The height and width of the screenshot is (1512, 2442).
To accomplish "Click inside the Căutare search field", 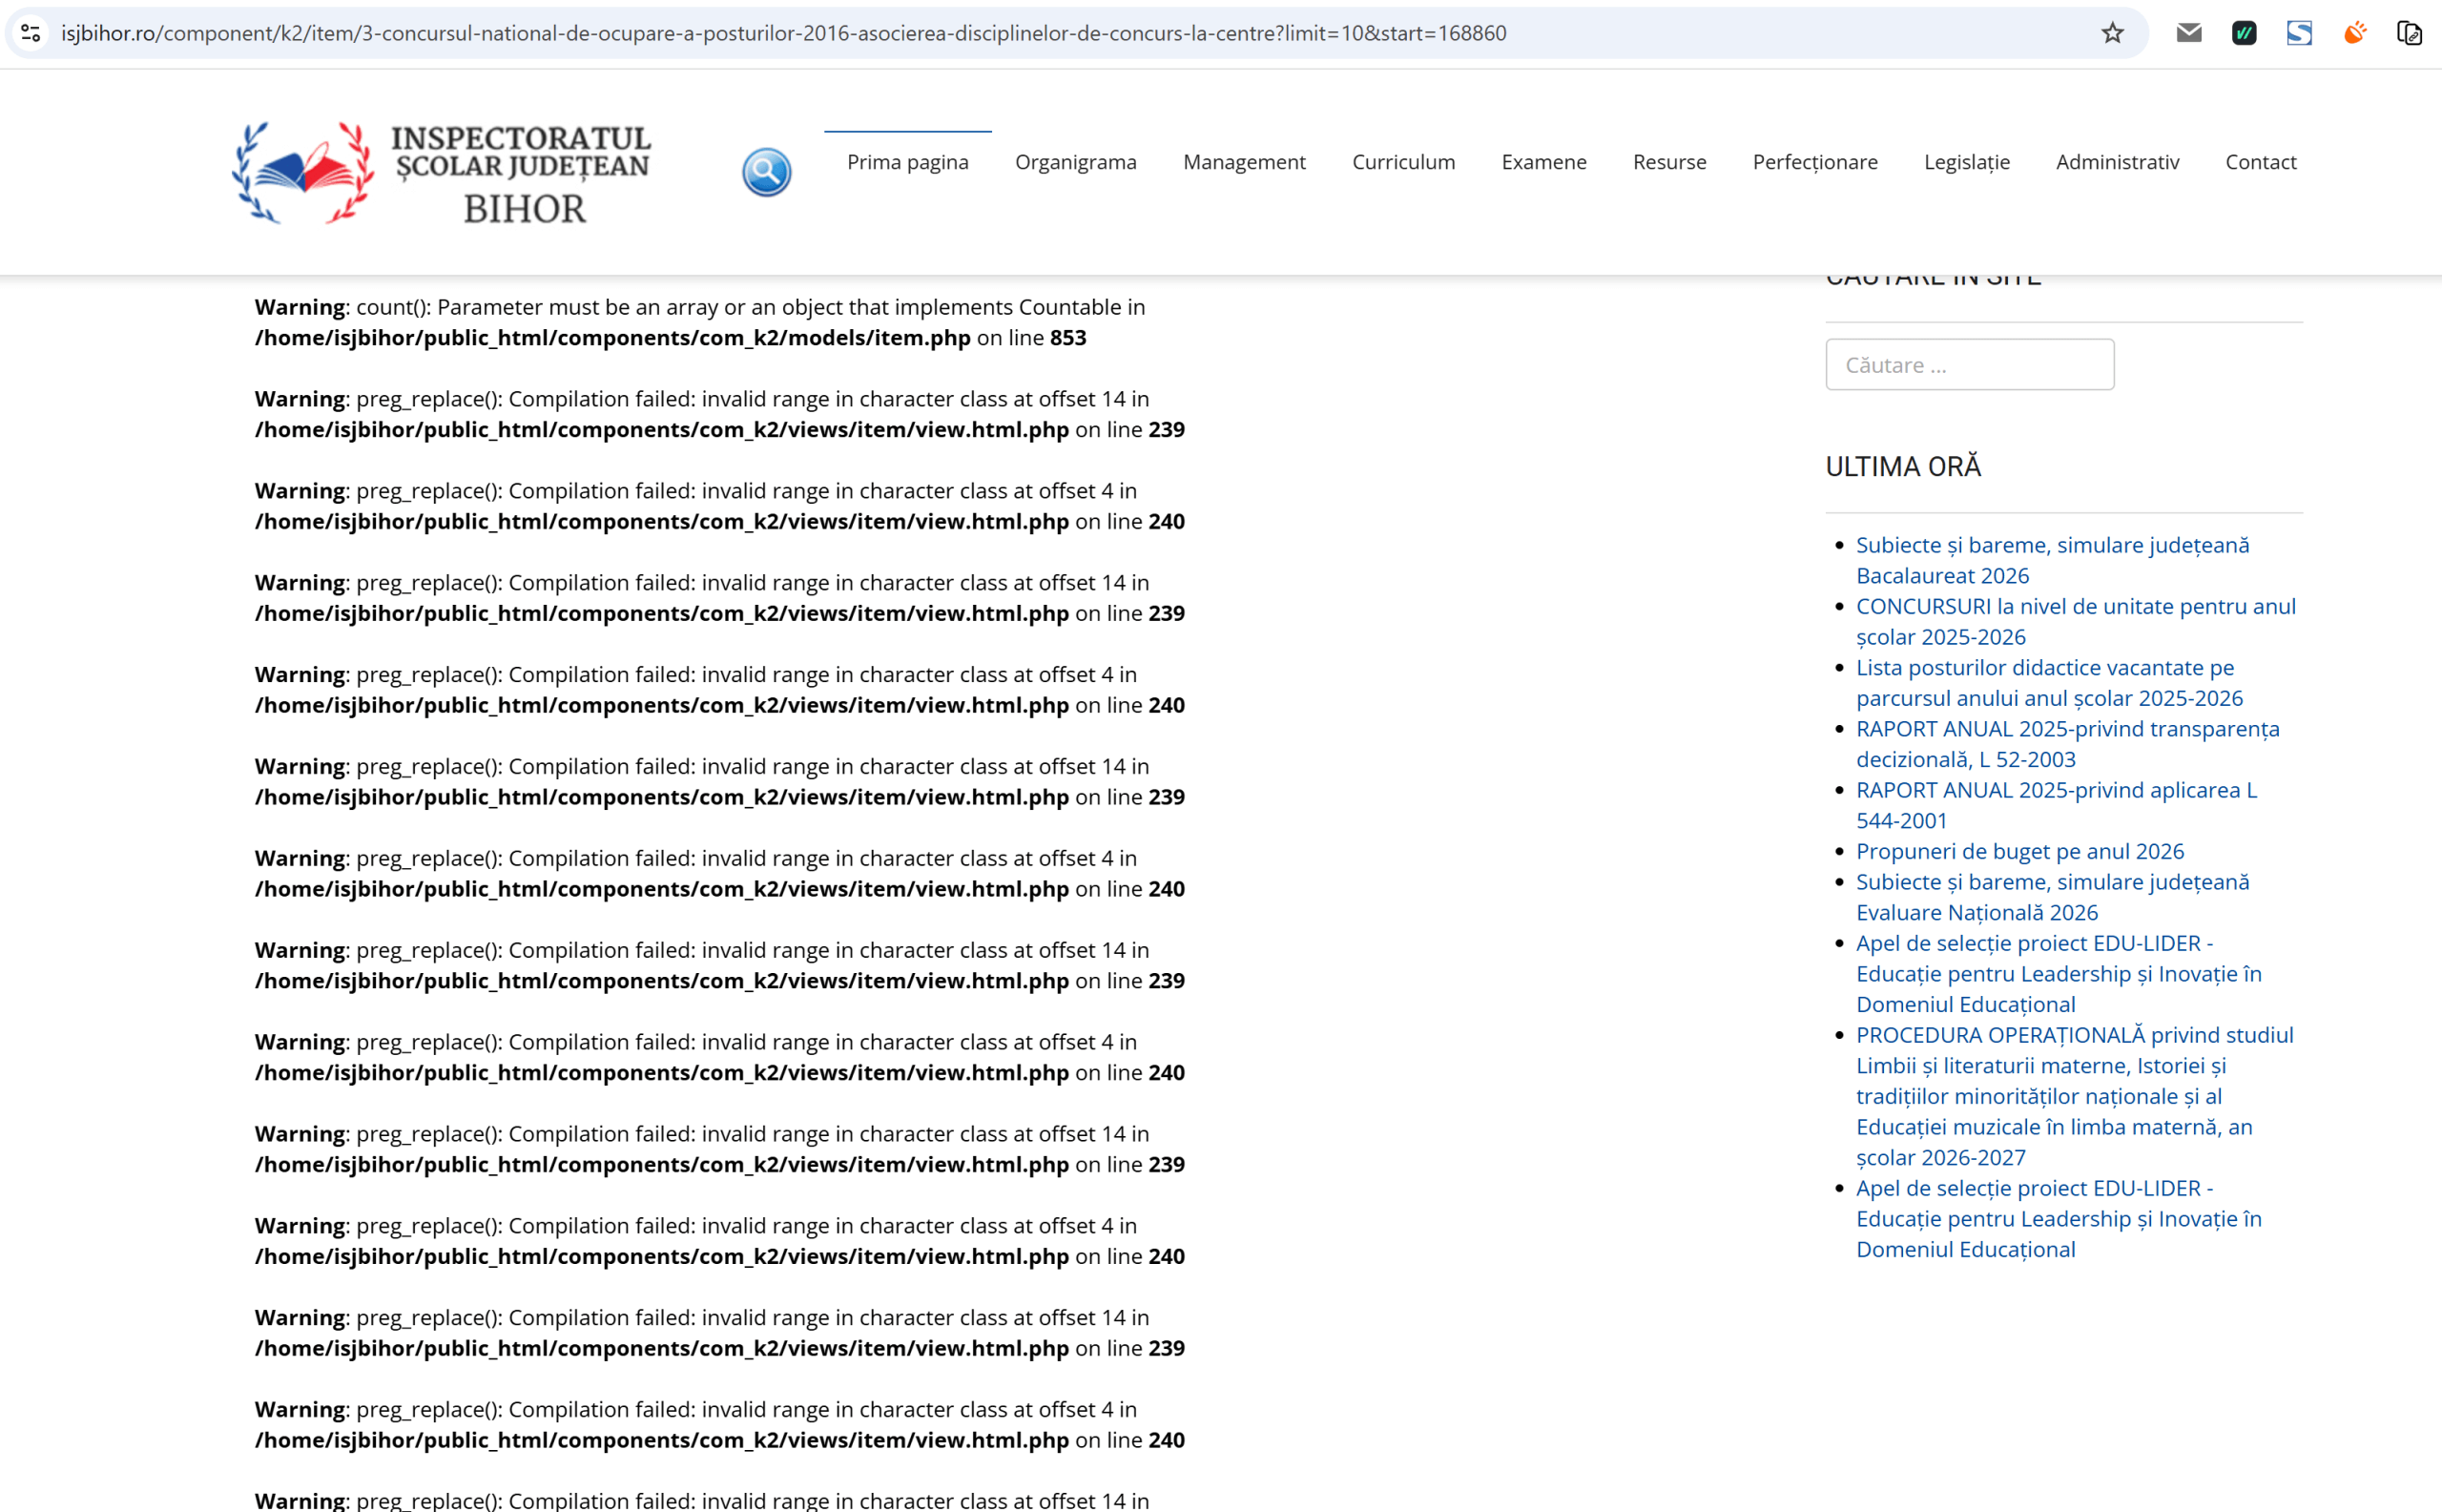I will 1969,365.
